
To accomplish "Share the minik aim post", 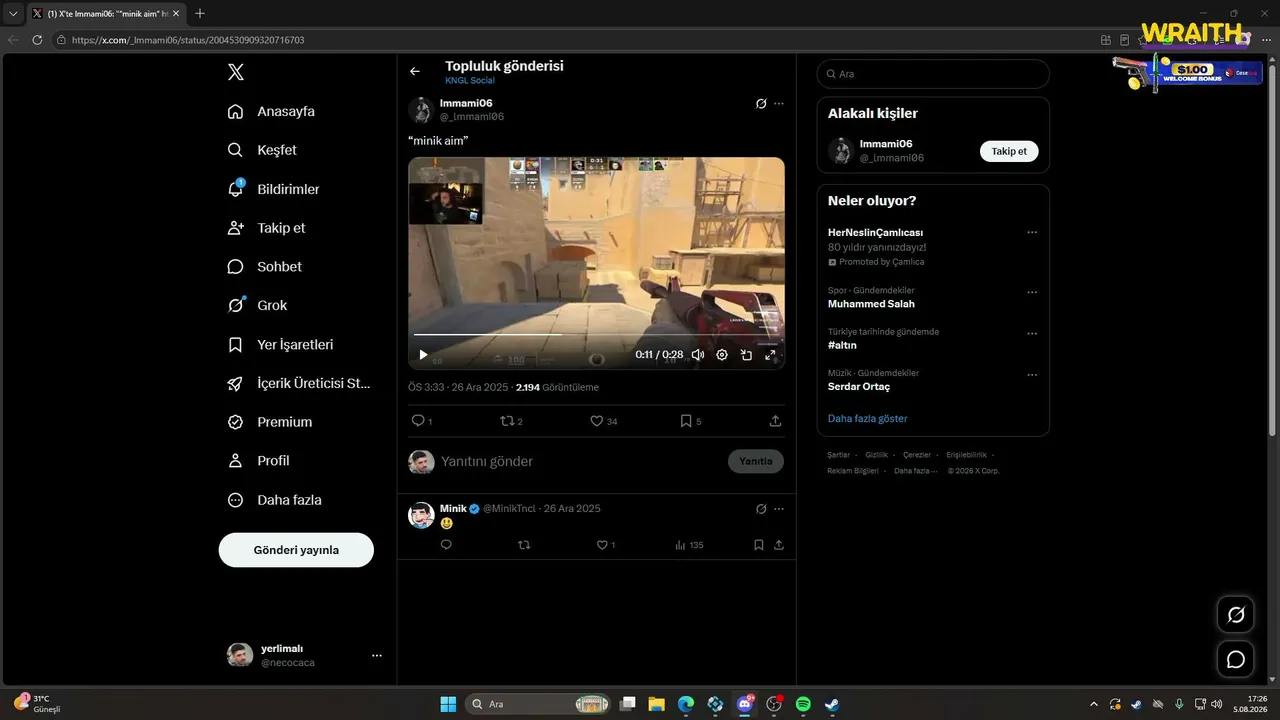I will (775, 421).
